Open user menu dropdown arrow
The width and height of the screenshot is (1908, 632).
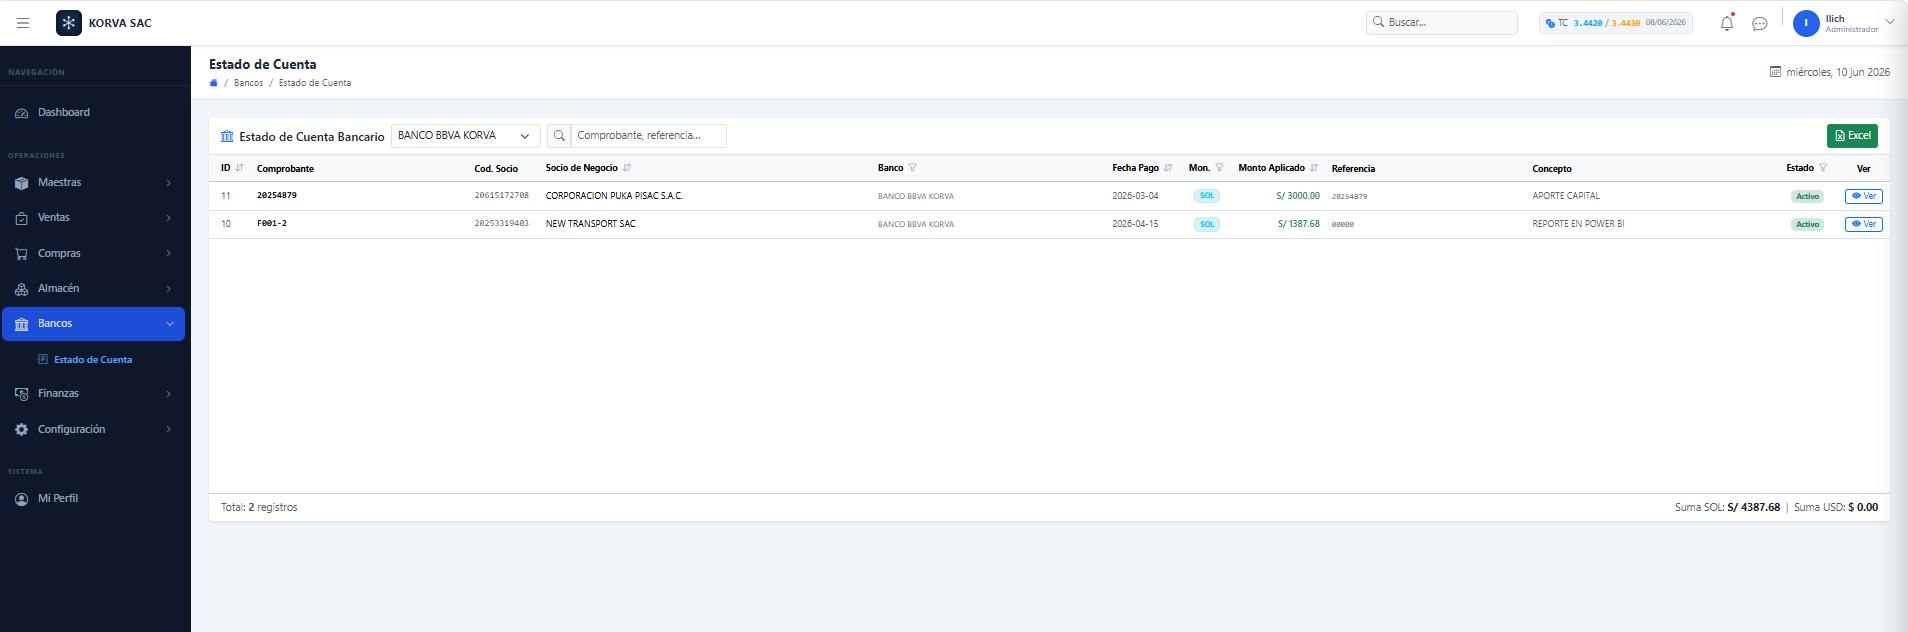[x=1890, y=21]
